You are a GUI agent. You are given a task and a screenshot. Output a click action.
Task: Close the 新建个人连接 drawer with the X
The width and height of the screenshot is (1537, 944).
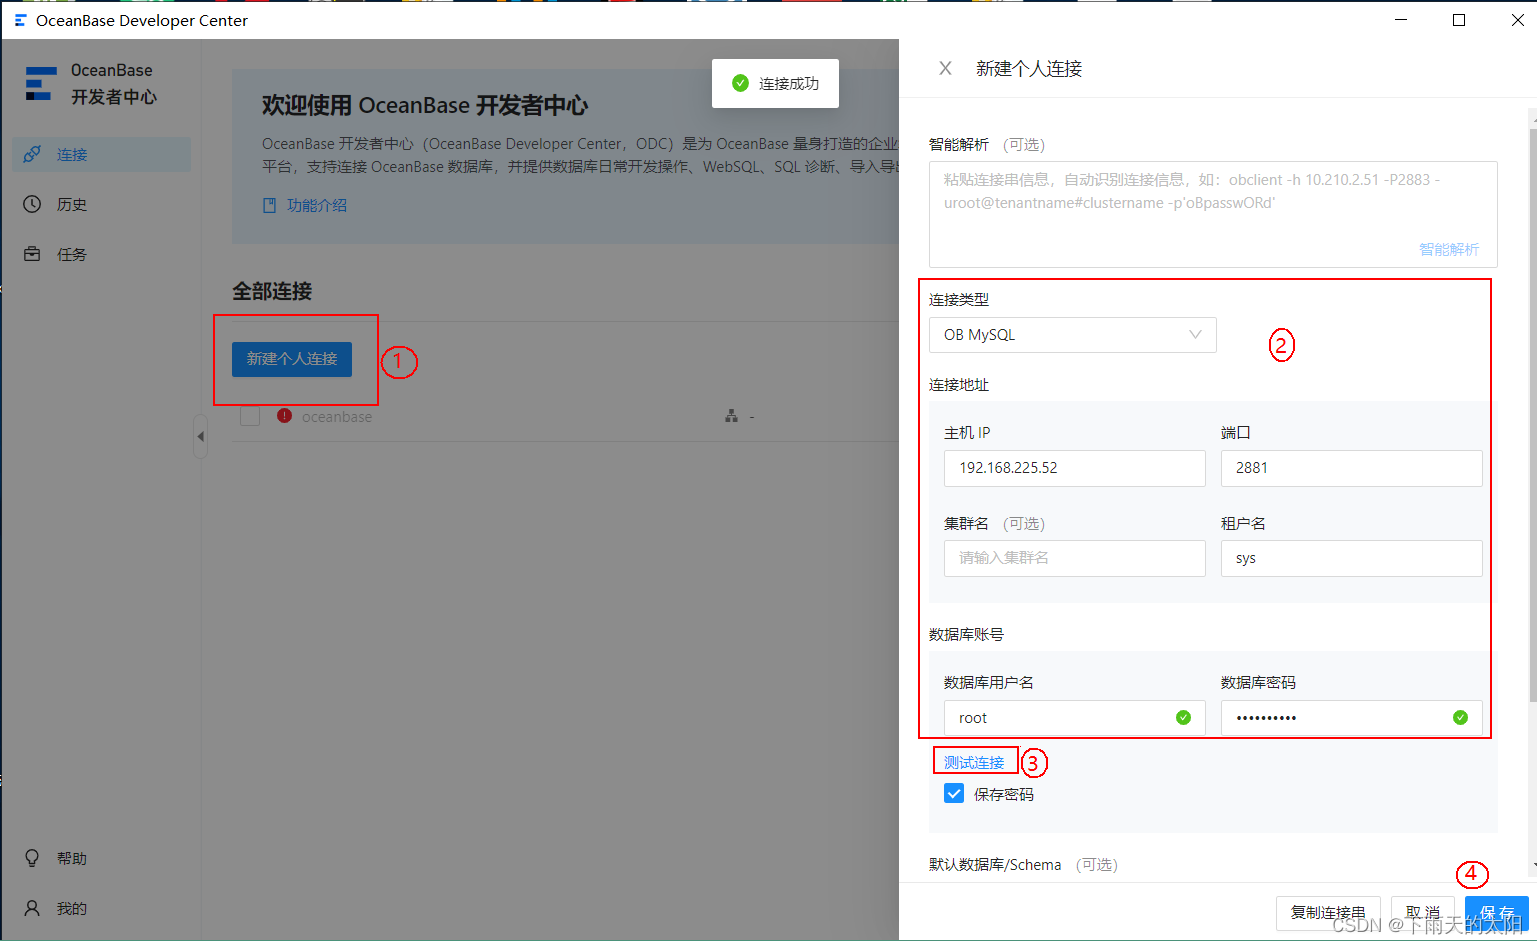tap(945, 68)
